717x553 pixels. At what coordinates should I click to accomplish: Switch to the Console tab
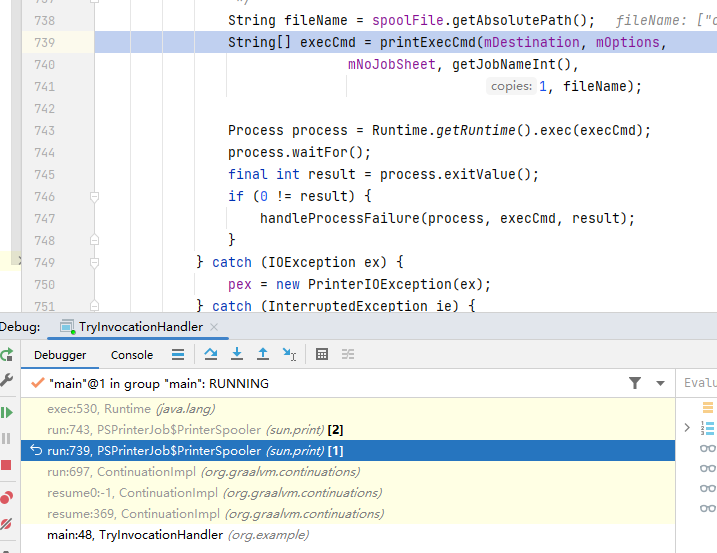[132, 355]
